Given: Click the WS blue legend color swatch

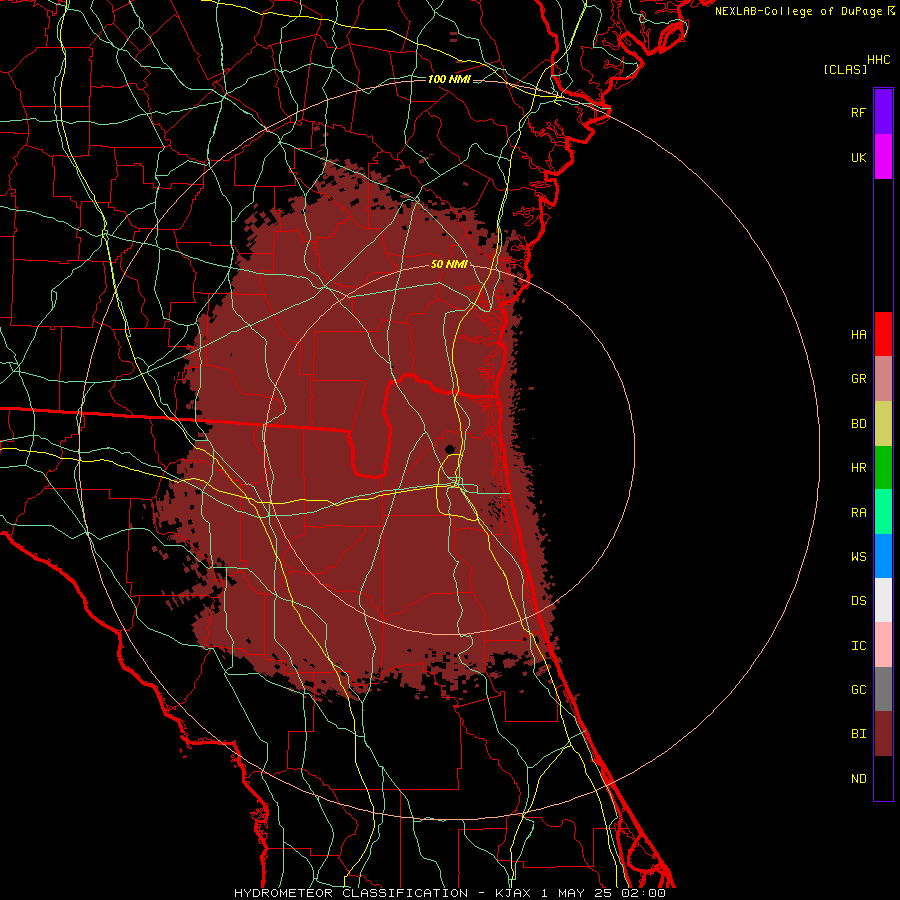Looking at the screenshot, I should click(x=883, y=556).
